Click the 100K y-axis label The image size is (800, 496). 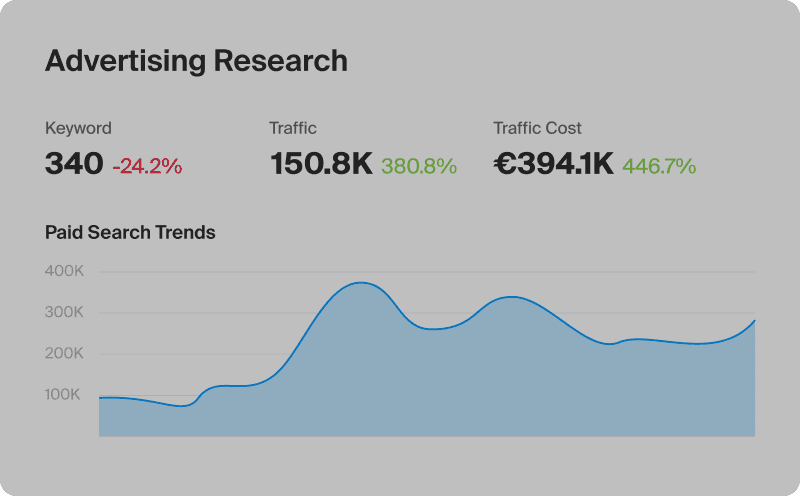pyautogui.click(x=64, y=394)
